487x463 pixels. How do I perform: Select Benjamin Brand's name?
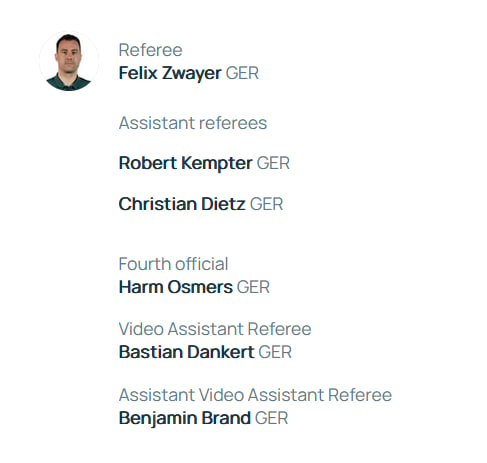click(185, 418)
